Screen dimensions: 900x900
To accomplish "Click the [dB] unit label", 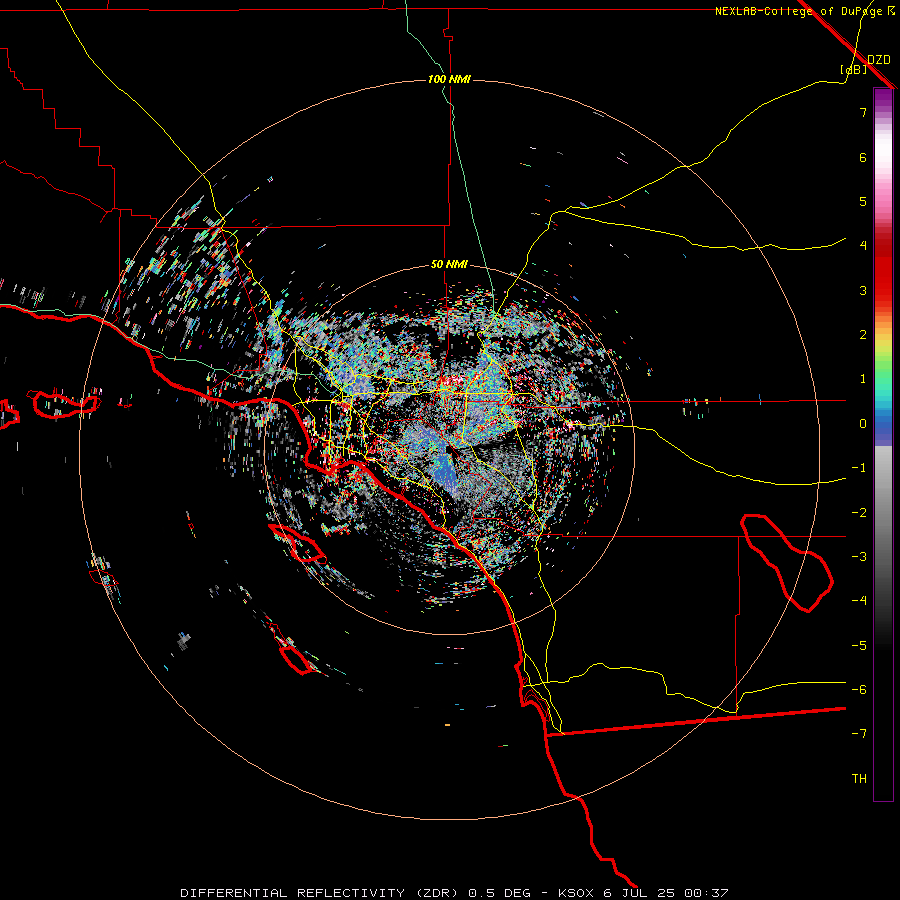I will pos(853,69).
